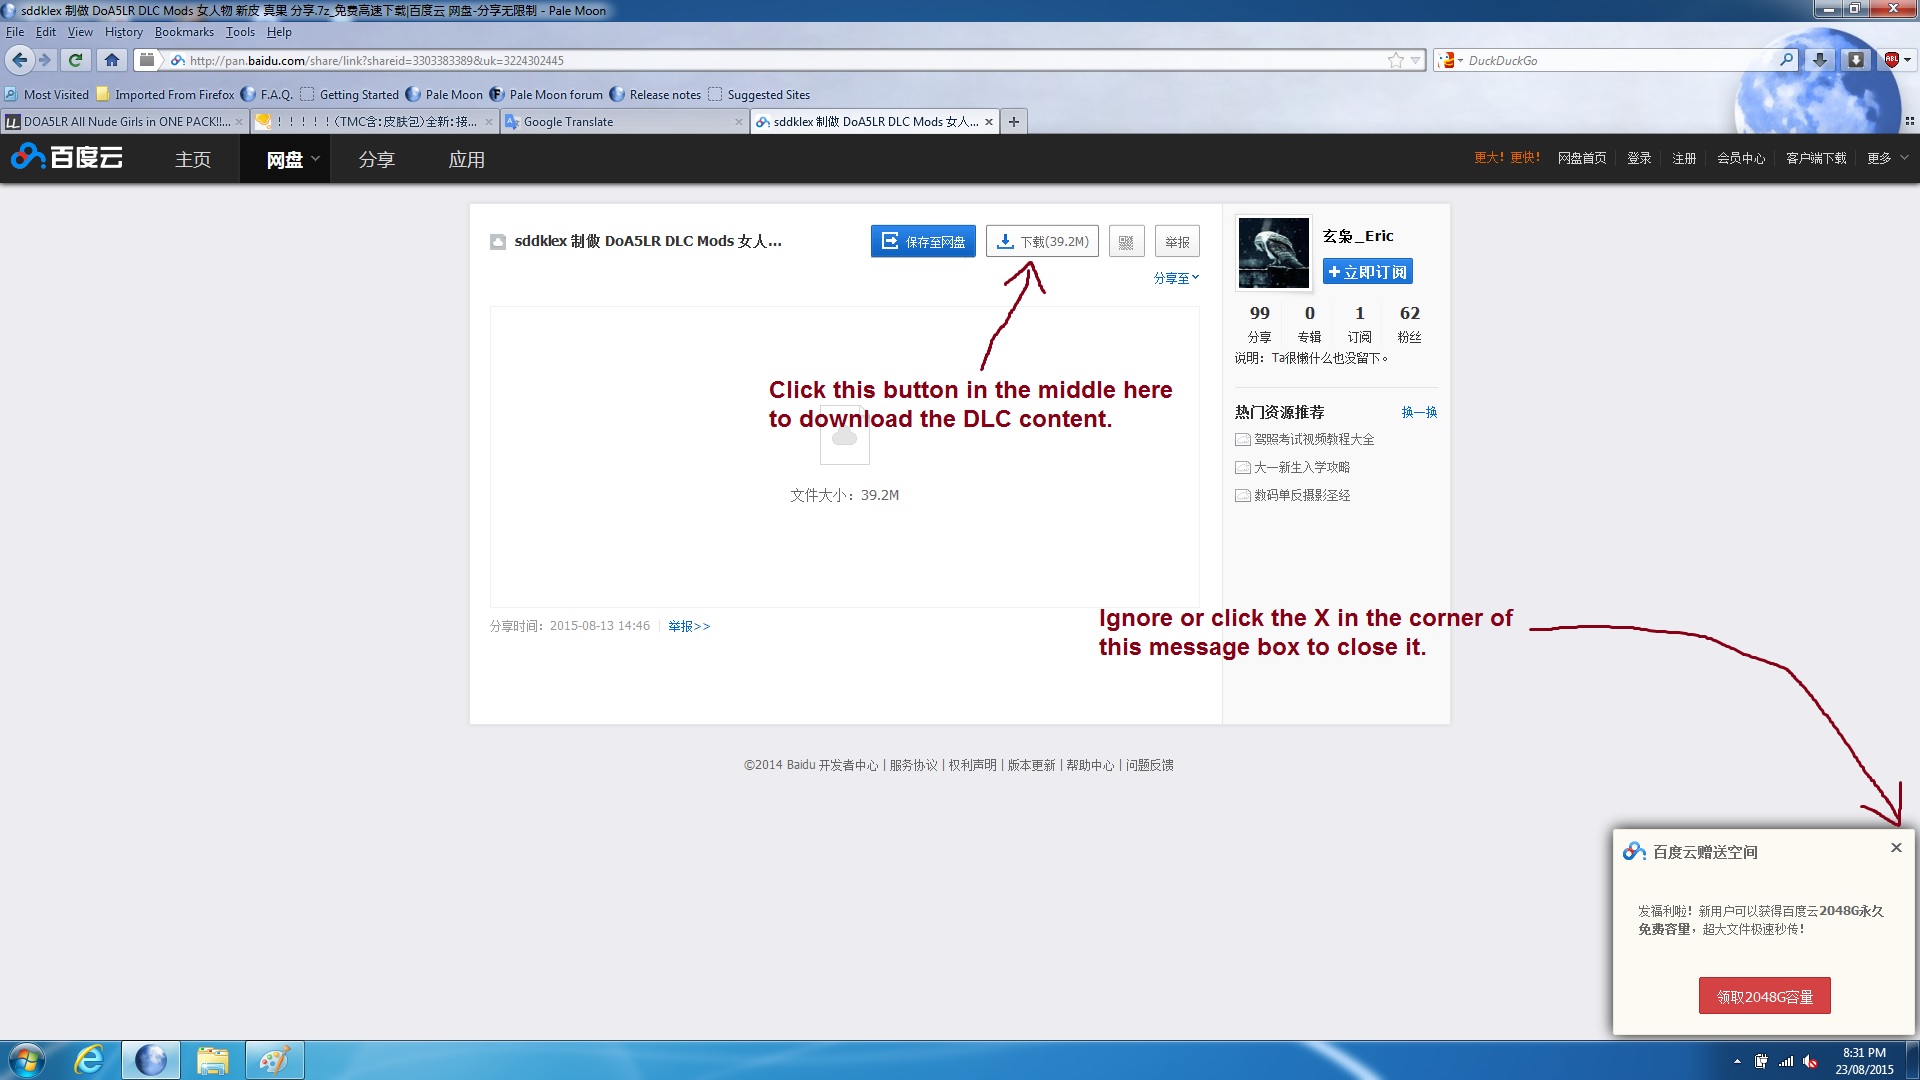Click the Home toolbar icon
Viewport: 1920px width, 1080px height.
[x=112, y=60]
